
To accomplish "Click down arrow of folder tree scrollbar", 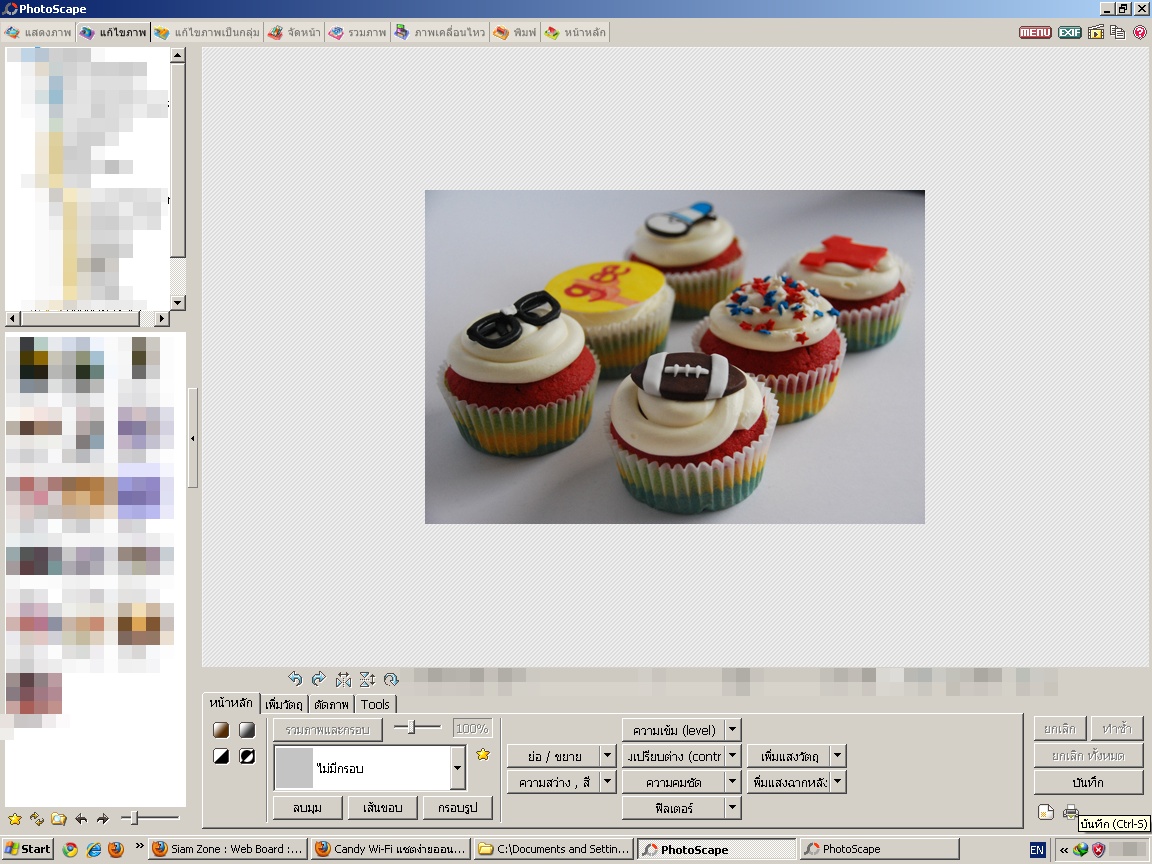I will 178,303.
